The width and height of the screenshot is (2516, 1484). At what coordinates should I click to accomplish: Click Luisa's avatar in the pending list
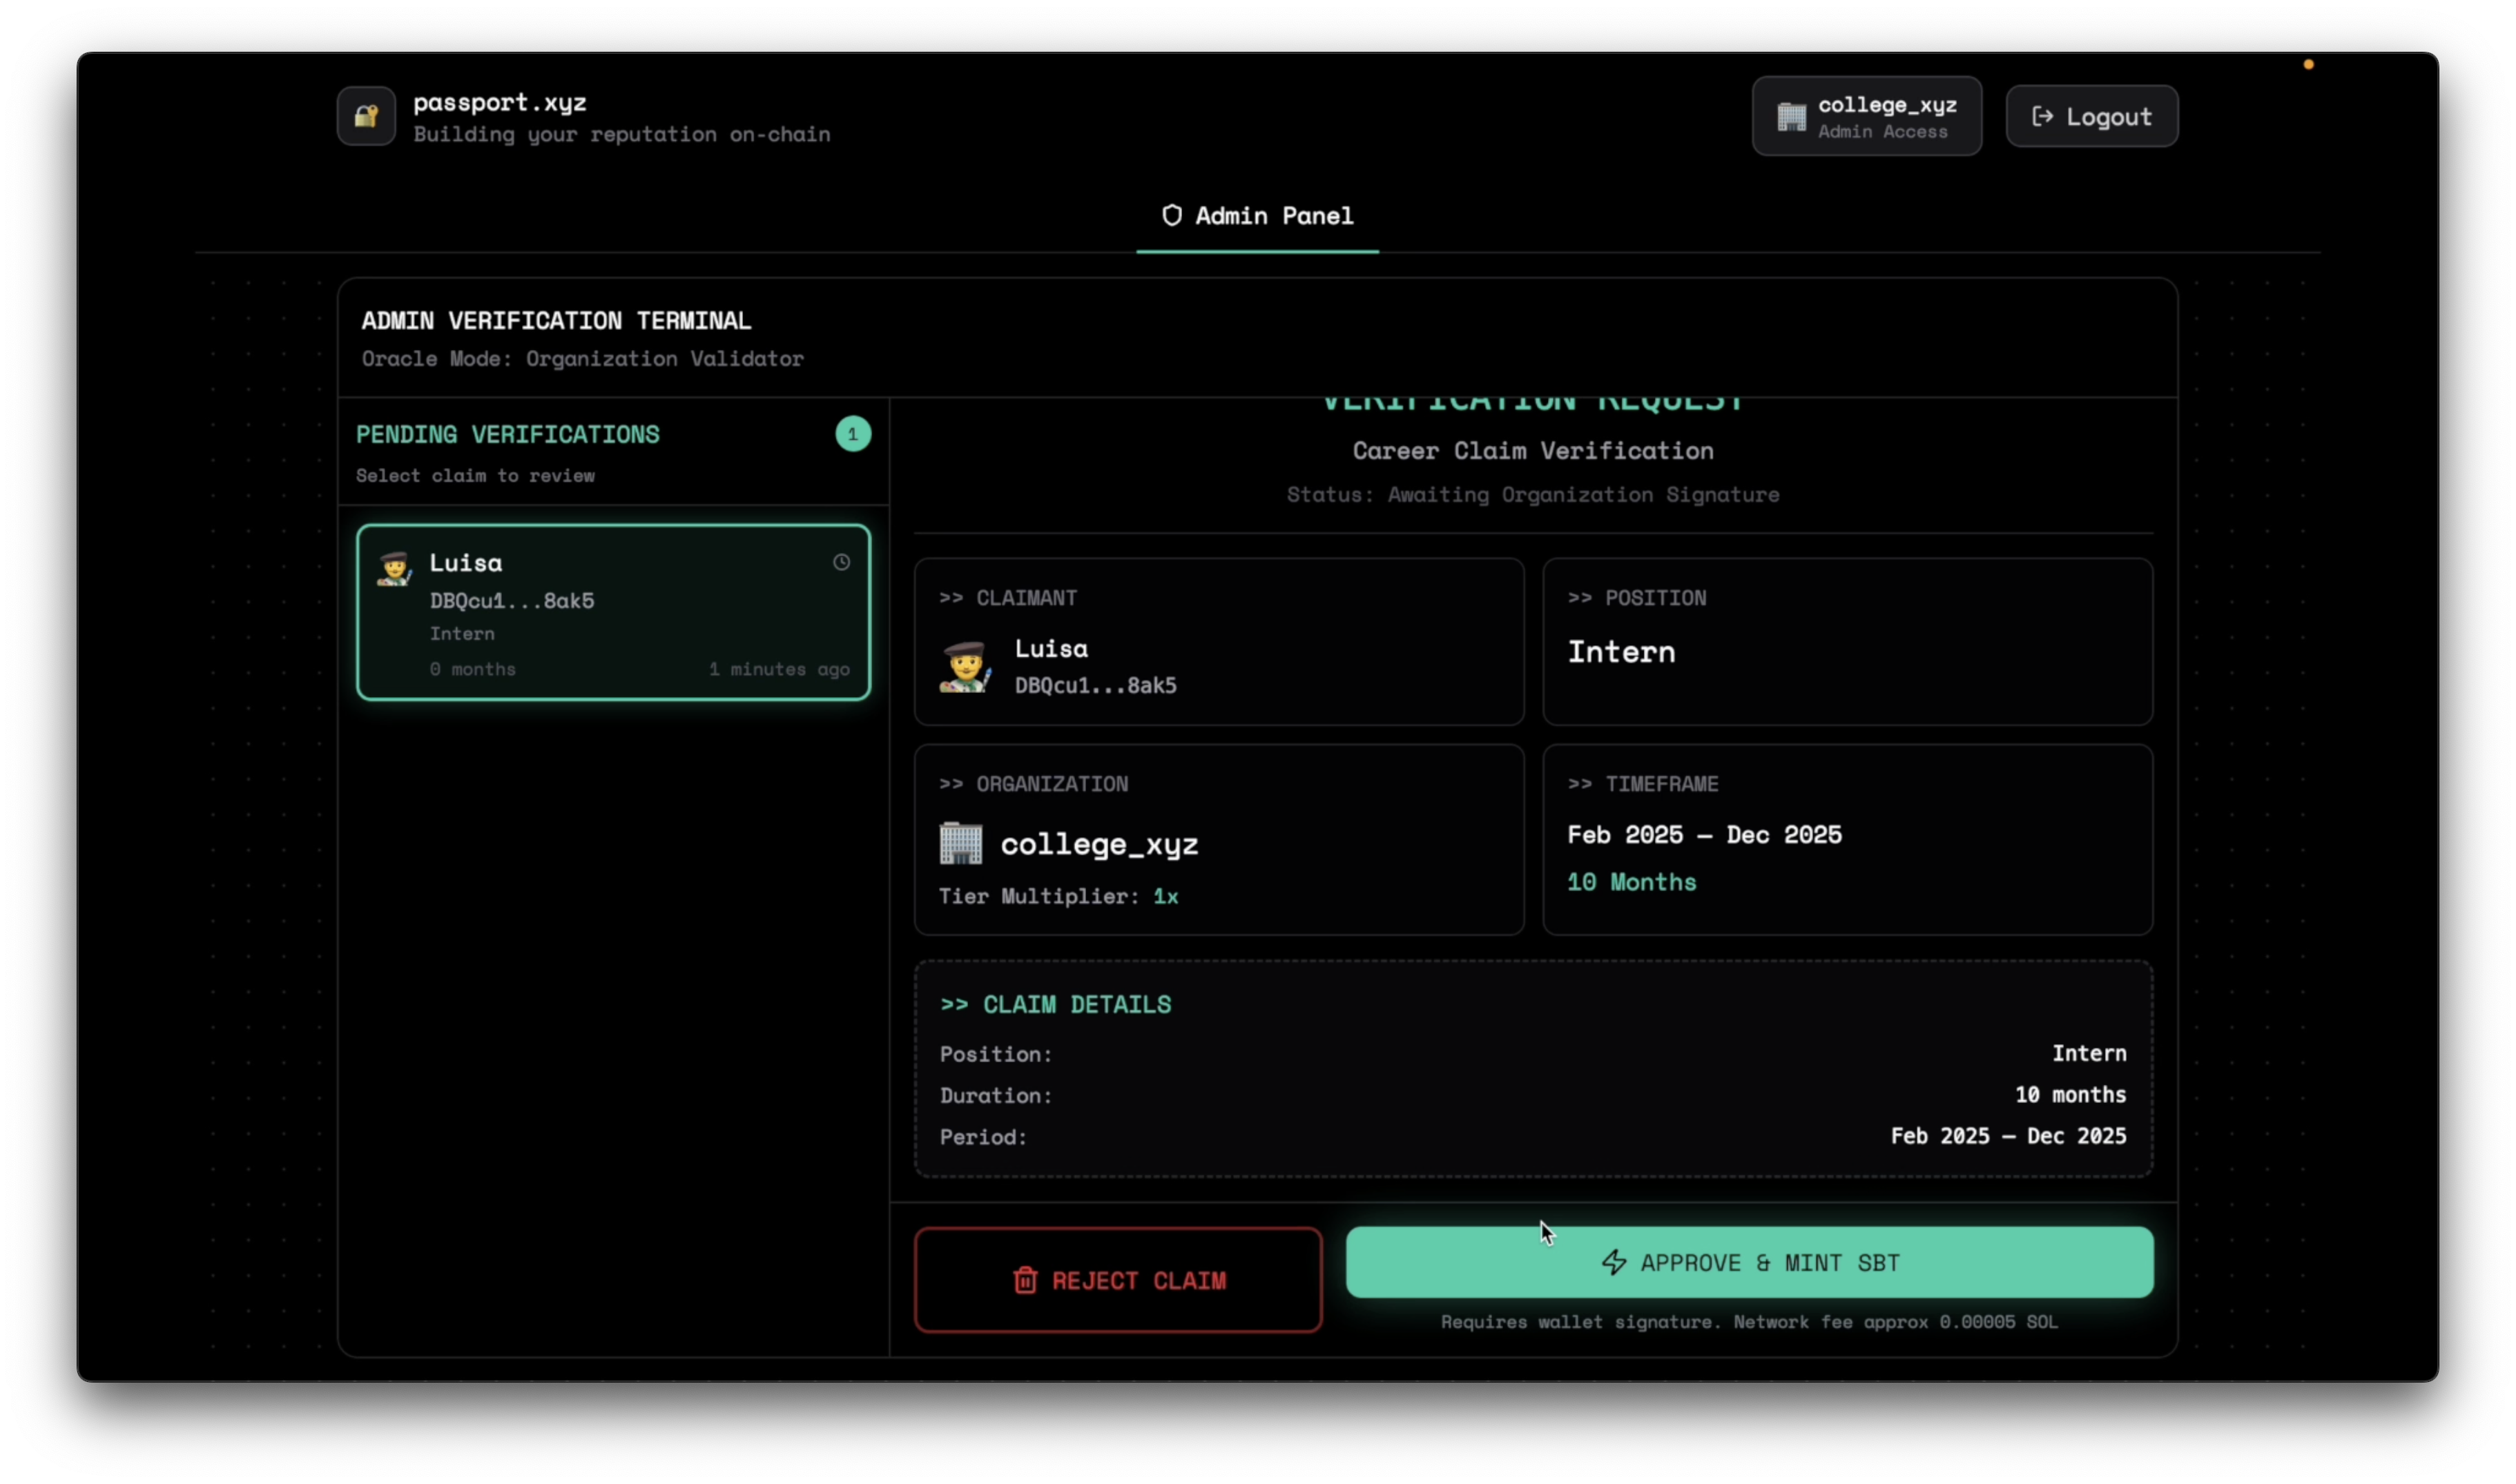pyautogui.click(x=394, y=568)
